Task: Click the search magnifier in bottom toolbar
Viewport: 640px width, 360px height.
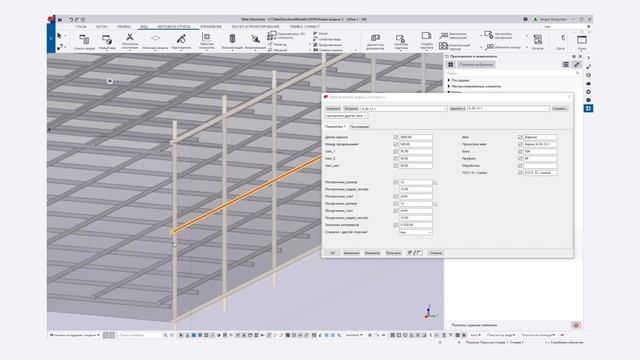Action: click(165, 335)
